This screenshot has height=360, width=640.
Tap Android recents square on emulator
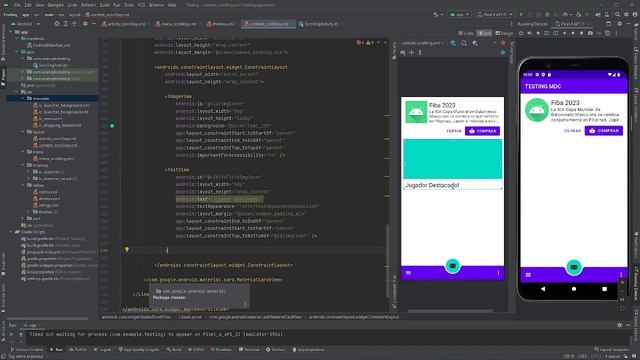point(604,289)
